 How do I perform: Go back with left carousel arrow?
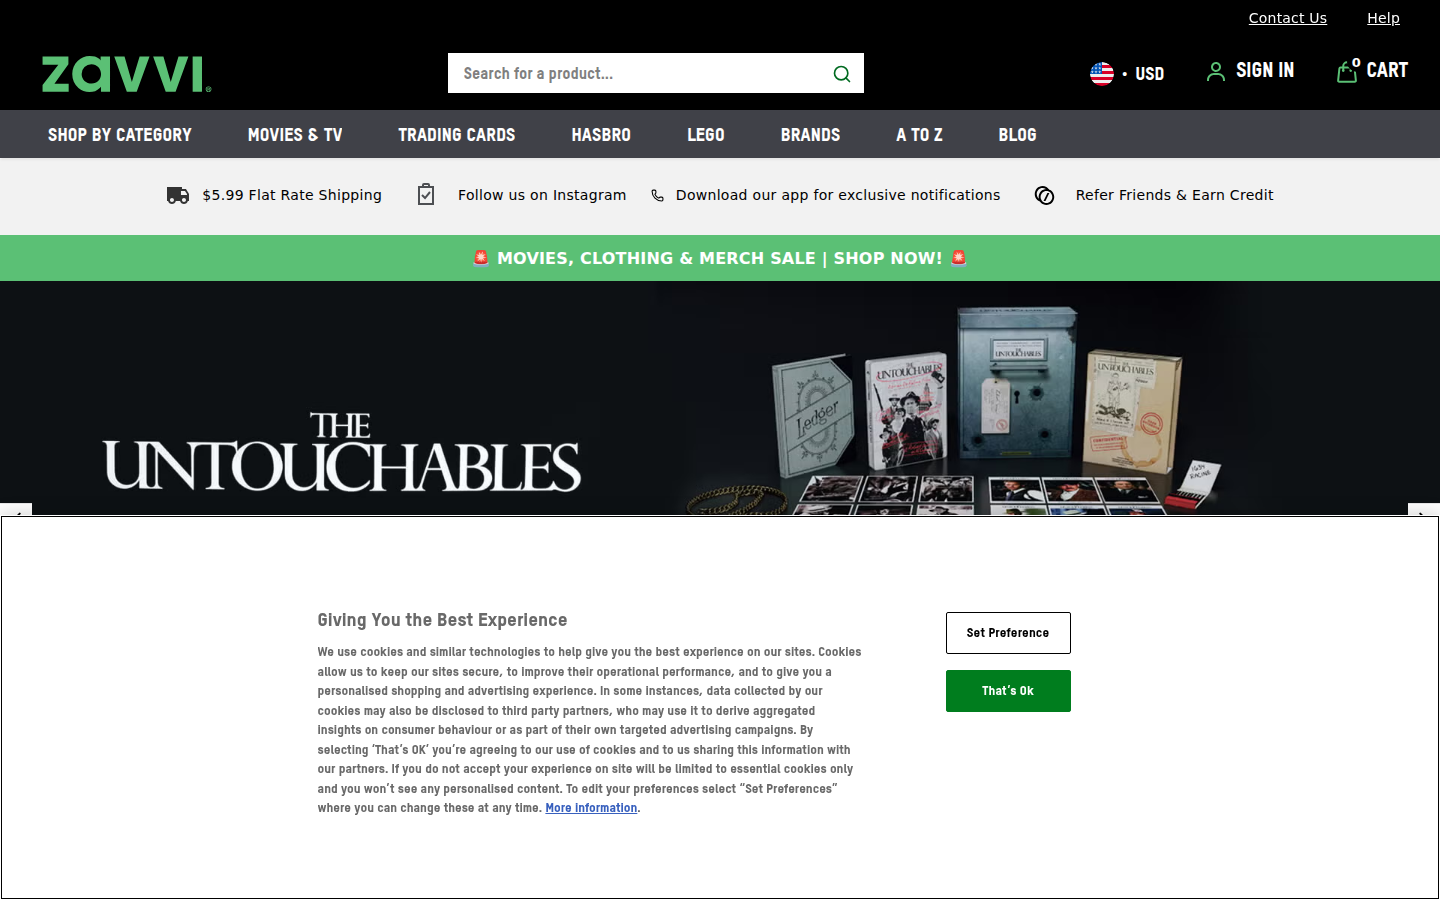[17, 514]
